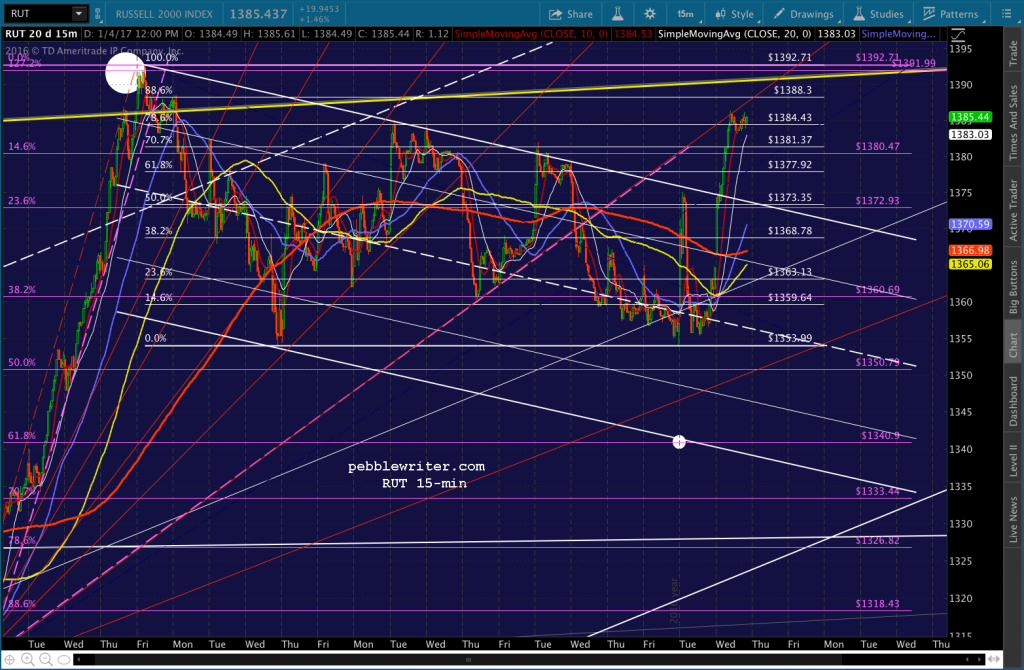Open the list menu icon at toolbar end
This screenshot has width=1024, height=670.
pos(1006,14)
